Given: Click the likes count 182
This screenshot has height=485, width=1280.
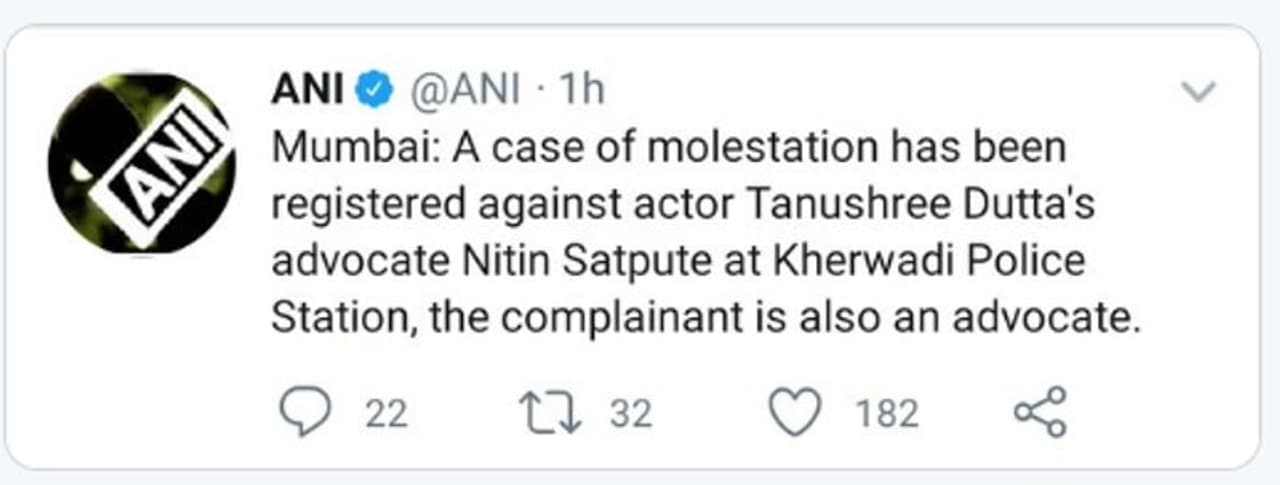Looking at the screenshot, I should [886, 414].
